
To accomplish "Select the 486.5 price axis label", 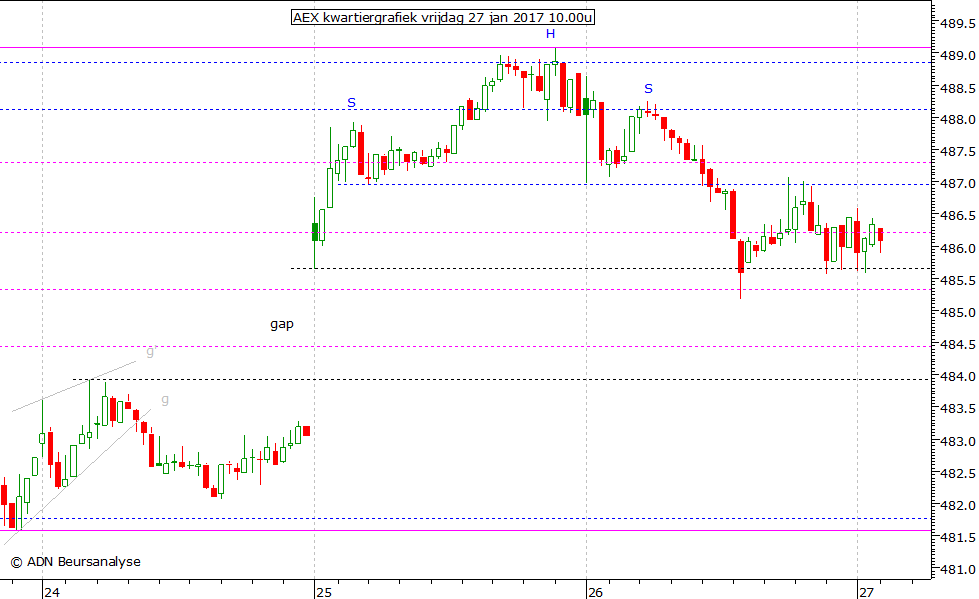I will (957, 216).
